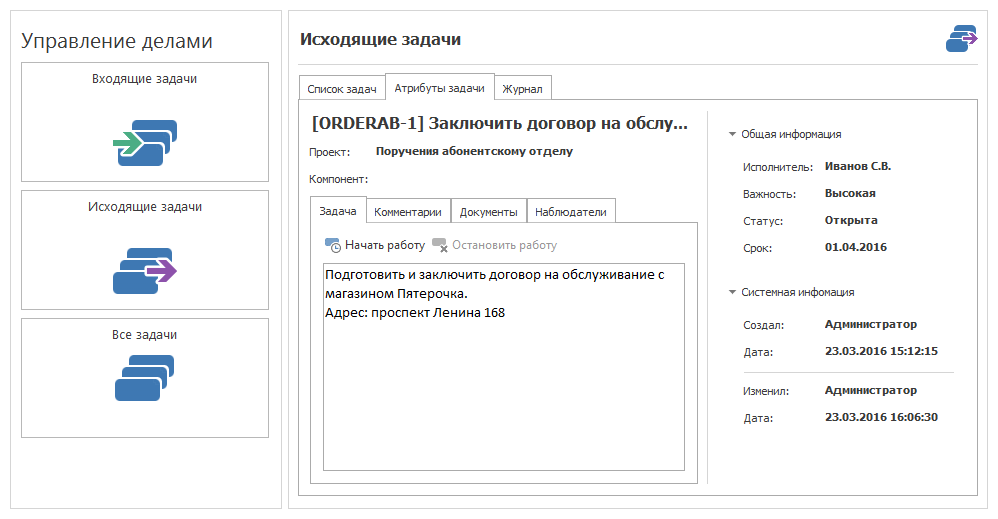The height and width of the screenshot is (519, 998).
Task: Click the Создал value Администратор
Action: coord(871,324)
